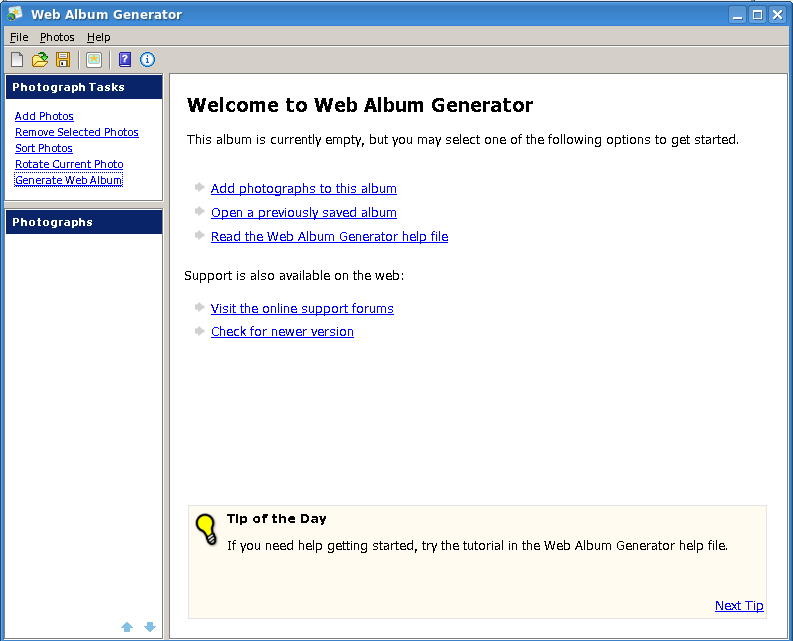Click the Add photos toolbar icon with the star

coord(94,60)
